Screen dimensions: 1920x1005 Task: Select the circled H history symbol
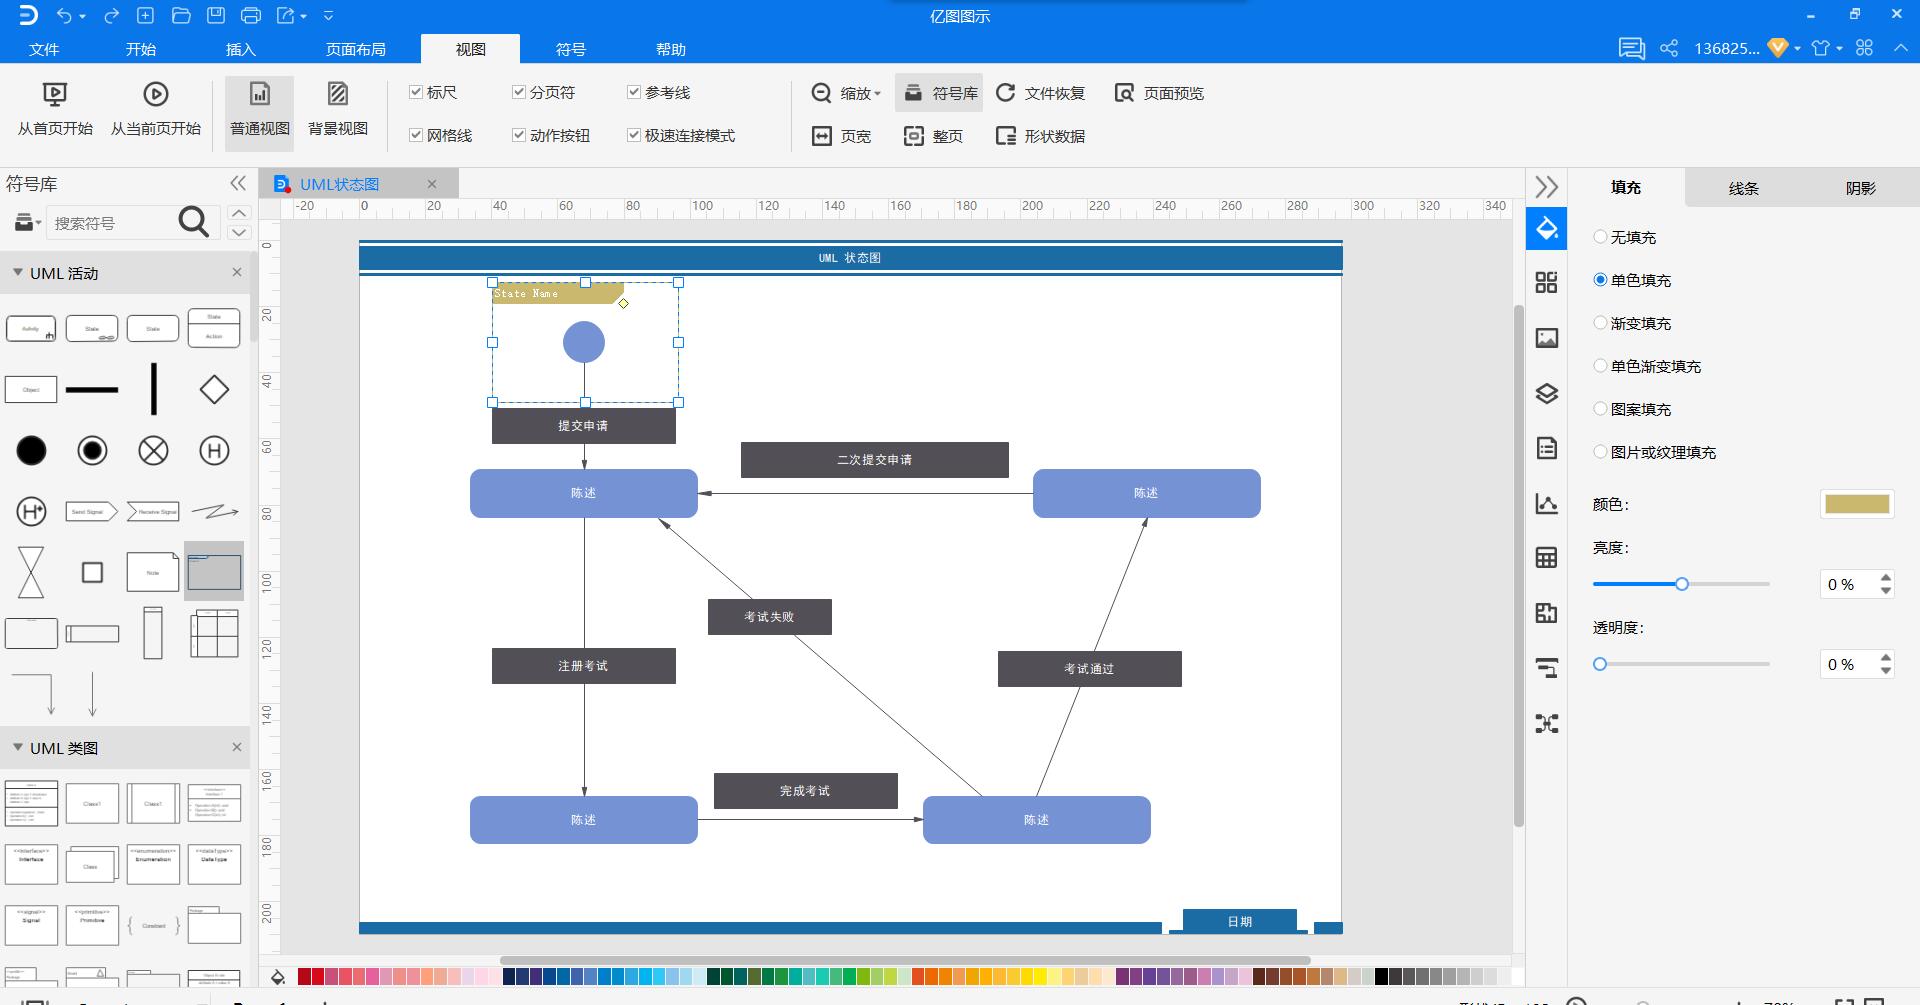214,451
